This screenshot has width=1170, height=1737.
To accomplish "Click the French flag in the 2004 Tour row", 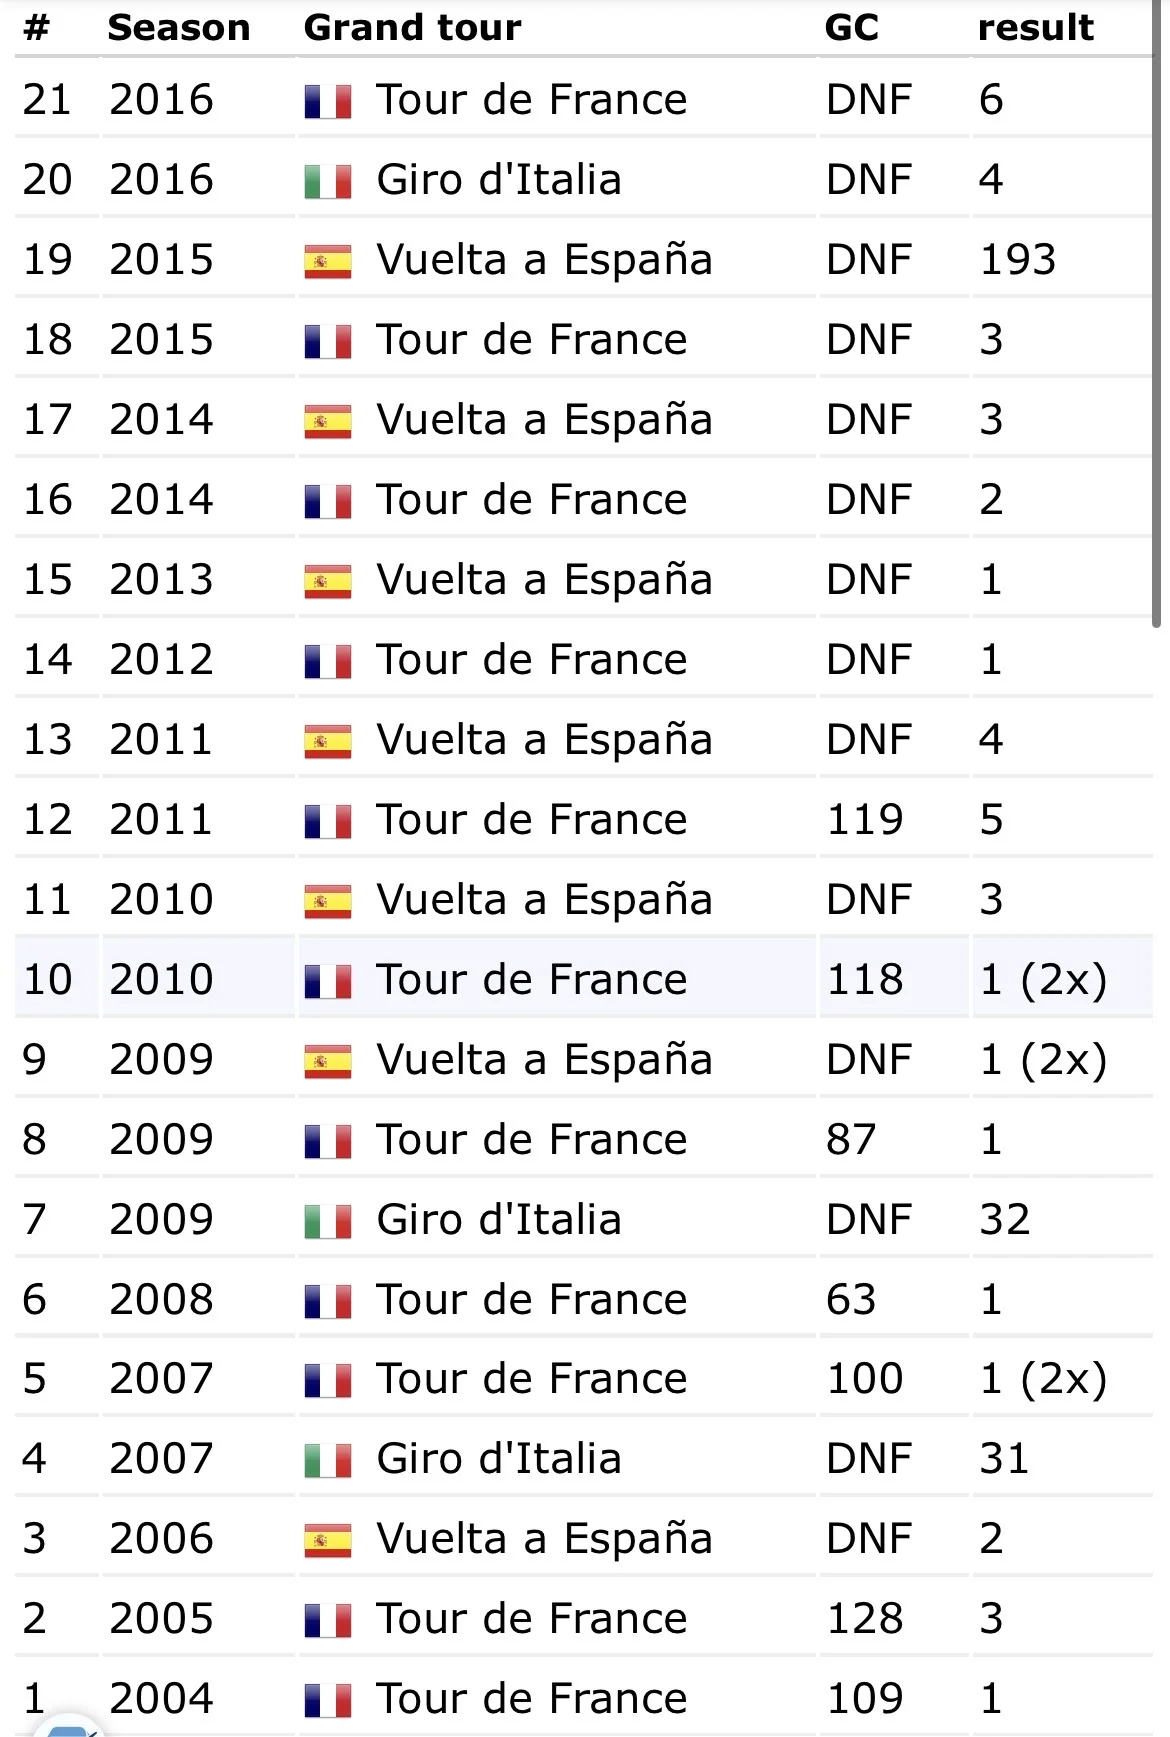I will 328,1700.
